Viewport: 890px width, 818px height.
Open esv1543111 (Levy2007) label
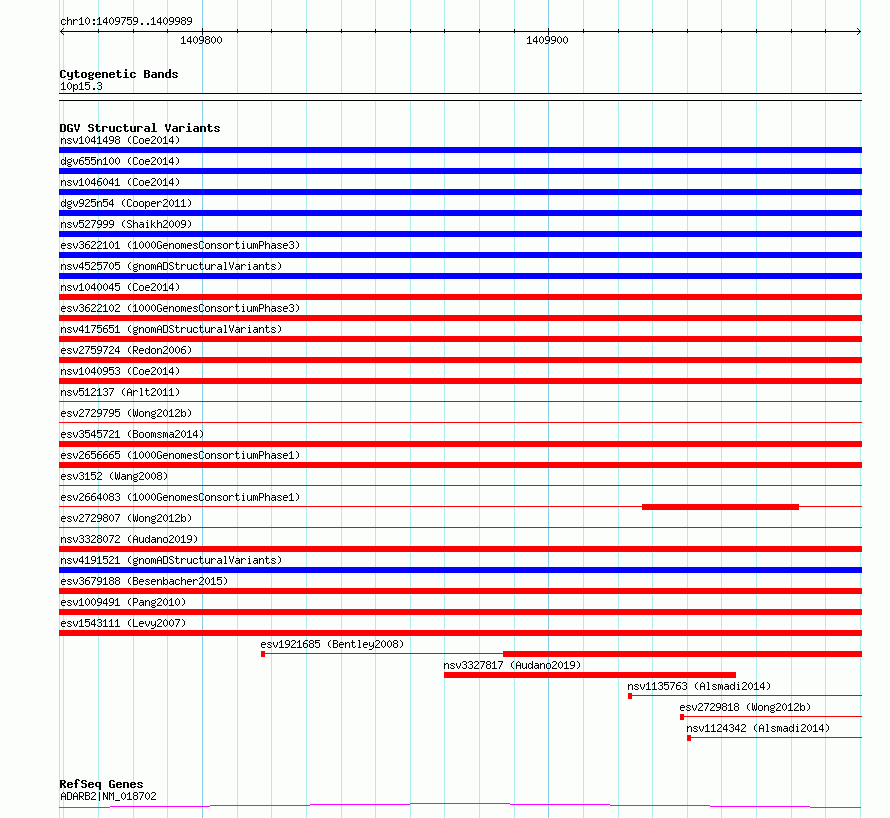(123, 623)
